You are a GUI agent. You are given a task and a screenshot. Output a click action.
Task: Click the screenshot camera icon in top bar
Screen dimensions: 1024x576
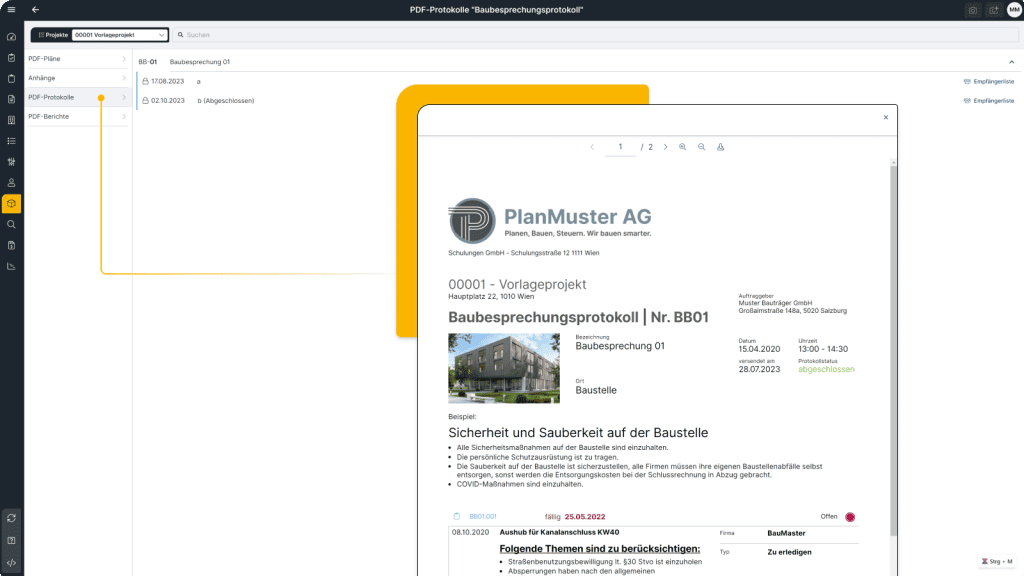(x=971, y=10)
